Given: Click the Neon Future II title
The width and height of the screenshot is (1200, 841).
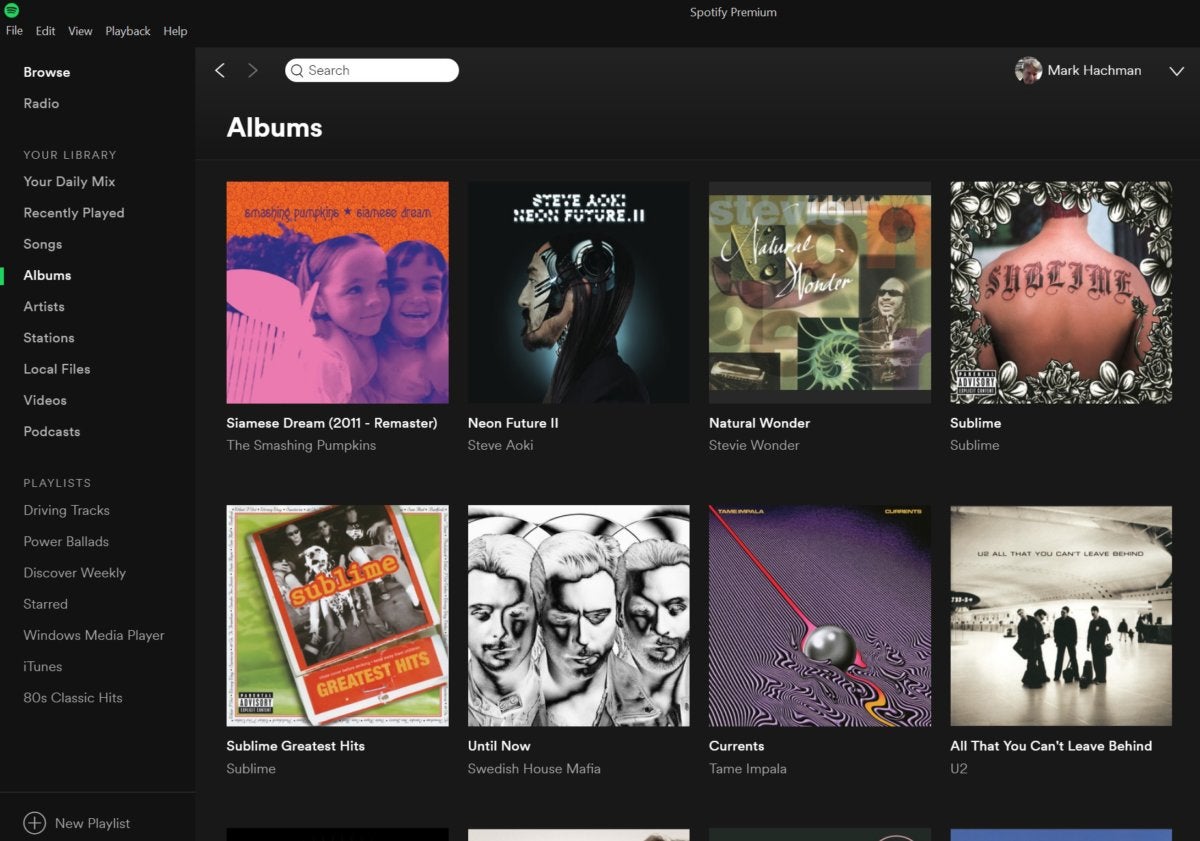Looking at the screenshot, I should click(513, 423).
